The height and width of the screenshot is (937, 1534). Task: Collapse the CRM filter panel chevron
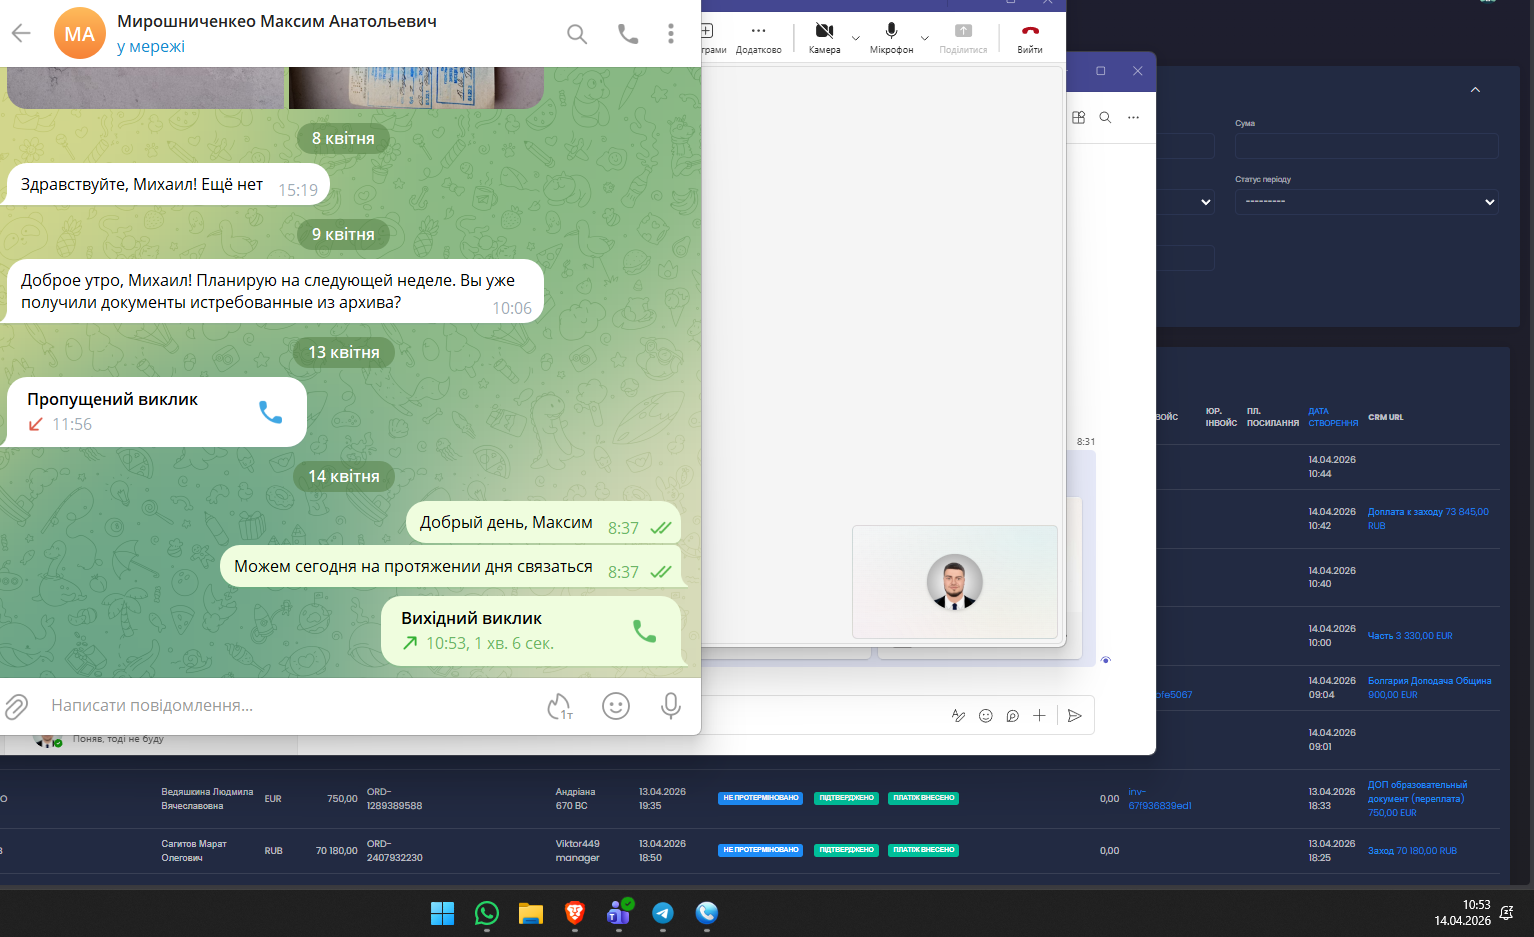tap(1475, 90)
